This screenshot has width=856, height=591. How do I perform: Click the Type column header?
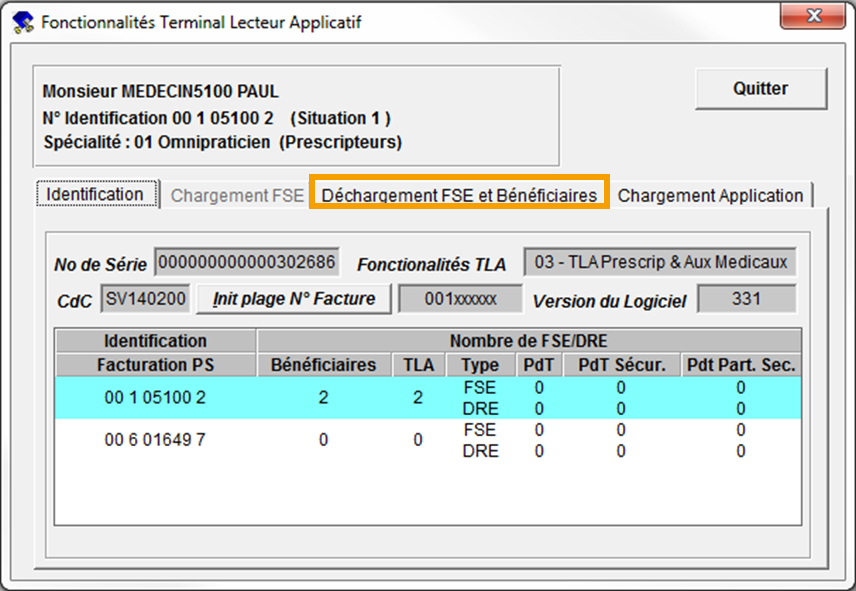pos(480,365)
